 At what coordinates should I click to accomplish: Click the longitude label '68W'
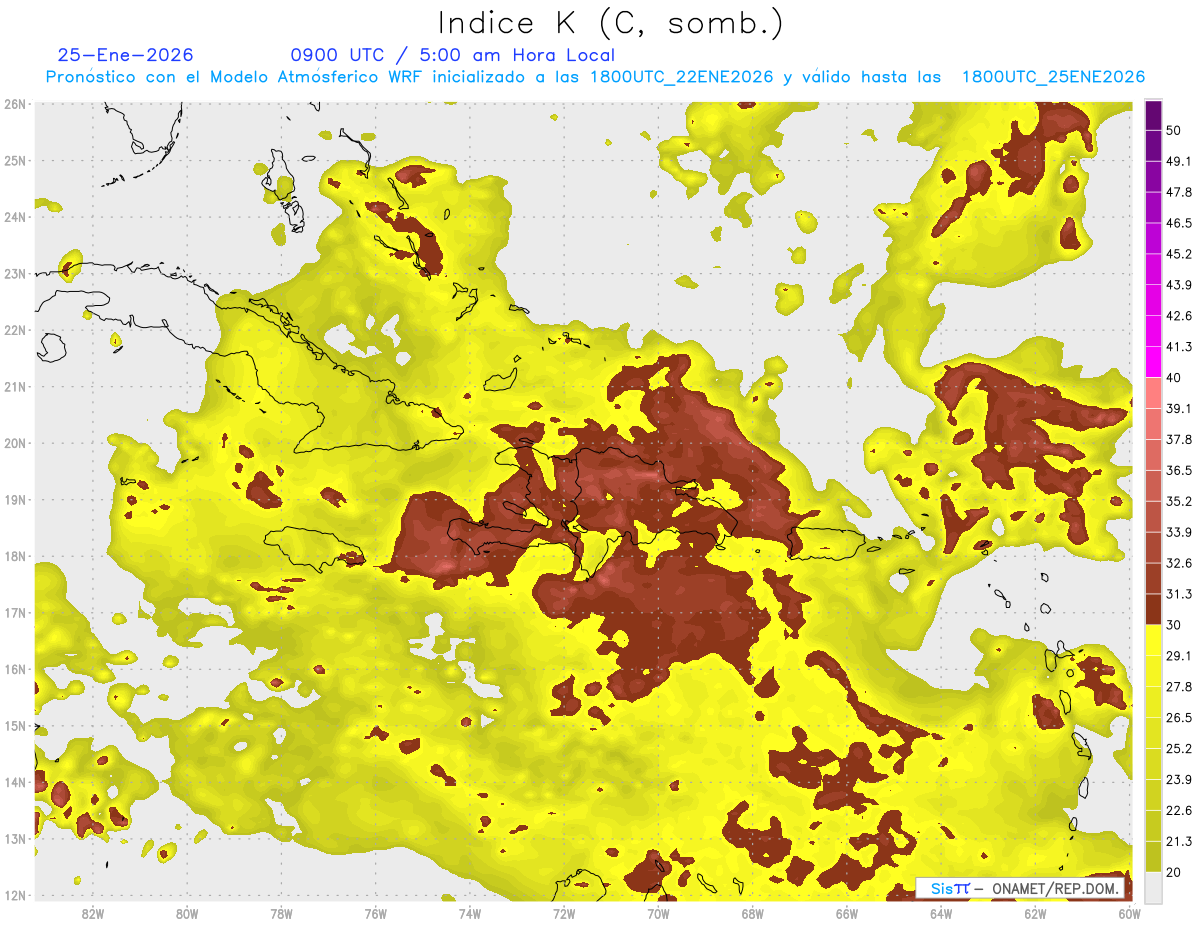752,914
